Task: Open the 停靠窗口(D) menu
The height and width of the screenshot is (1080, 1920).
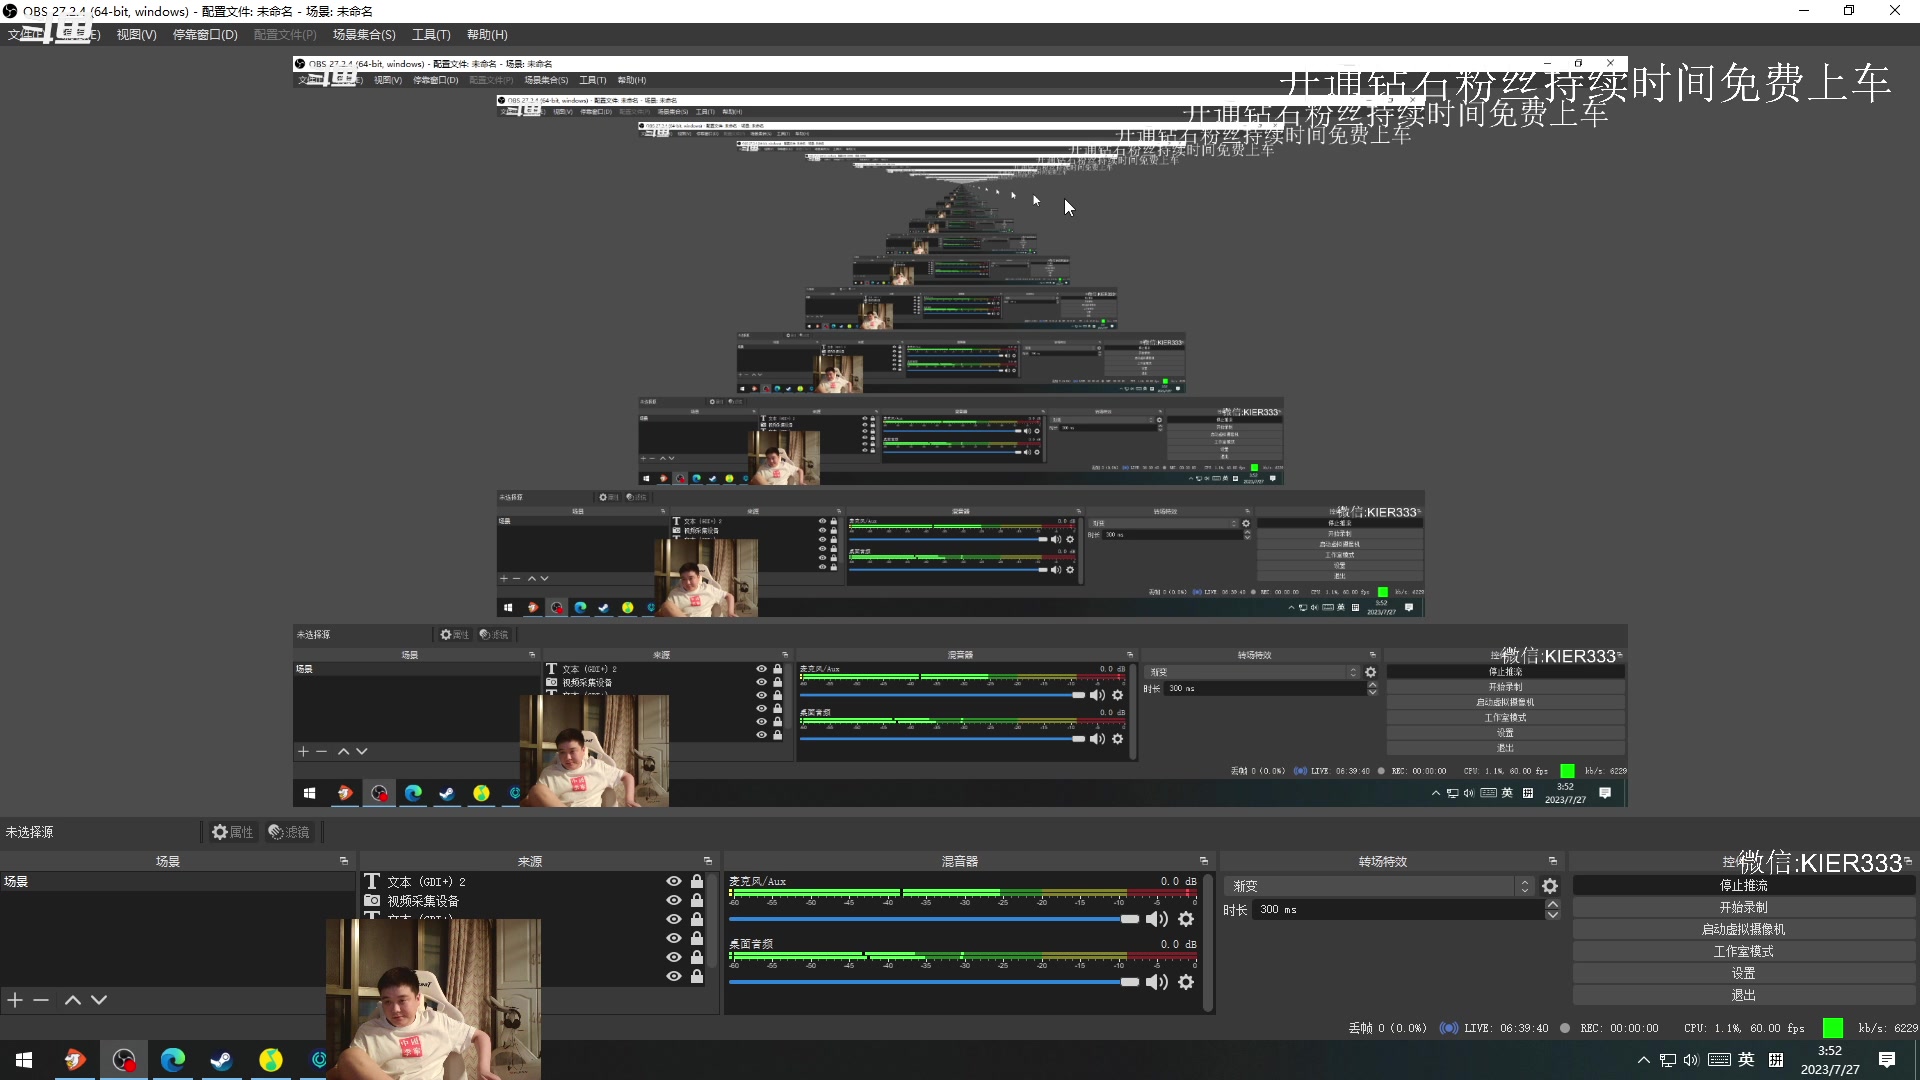Action: (205, 35)
